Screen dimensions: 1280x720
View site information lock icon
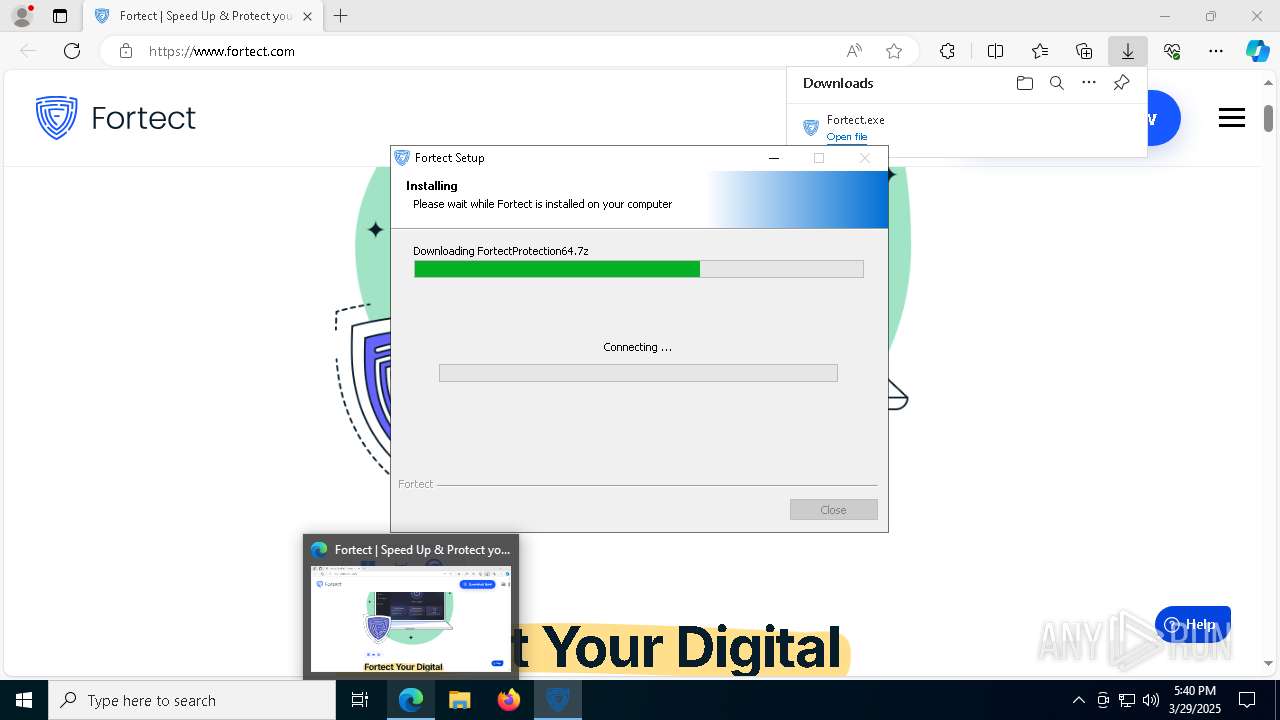click(125, 51)
